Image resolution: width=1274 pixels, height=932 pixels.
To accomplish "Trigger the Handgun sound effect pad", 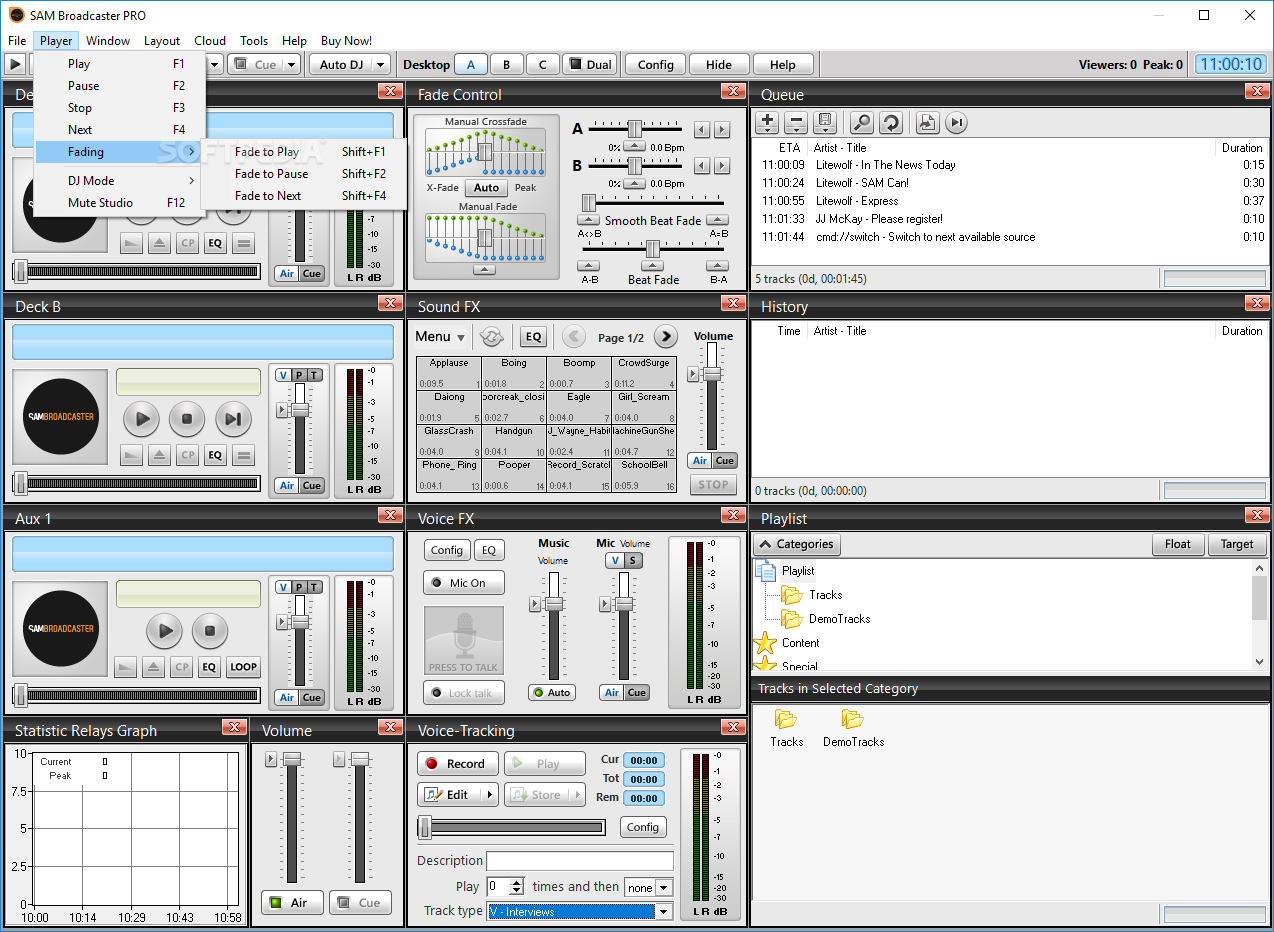I will point(514,441).
